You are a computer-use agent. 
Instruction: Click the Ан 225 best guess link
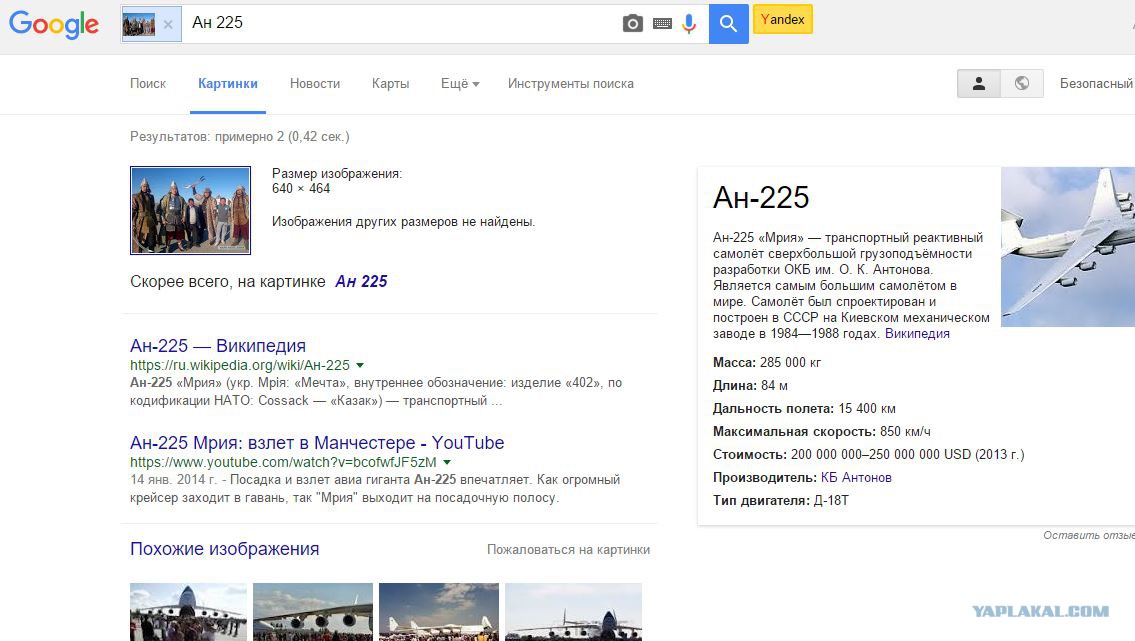(361, 281)
